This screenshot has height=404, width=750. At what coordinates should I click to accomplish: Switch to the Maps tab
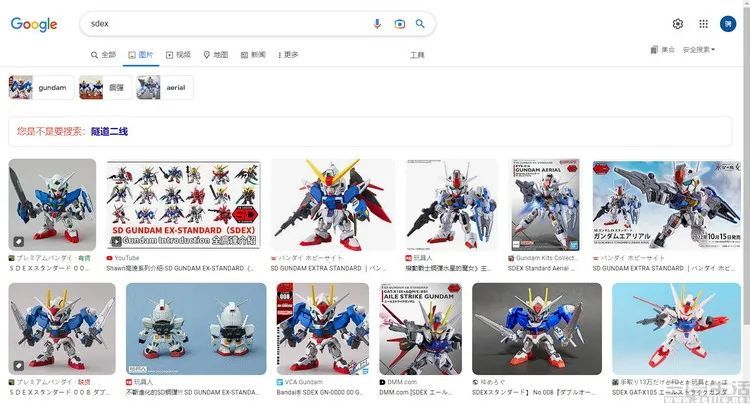click(216, 55)
